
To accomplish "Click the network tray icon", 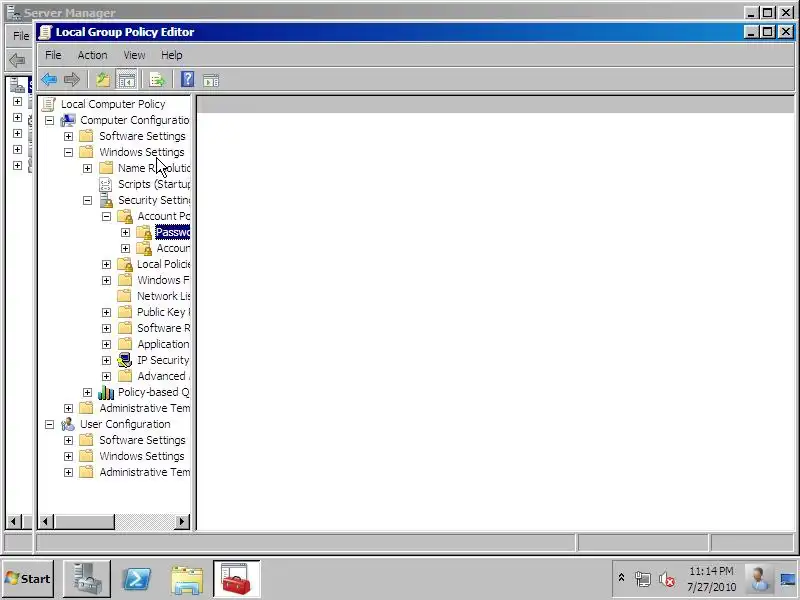I will [643, 579].
